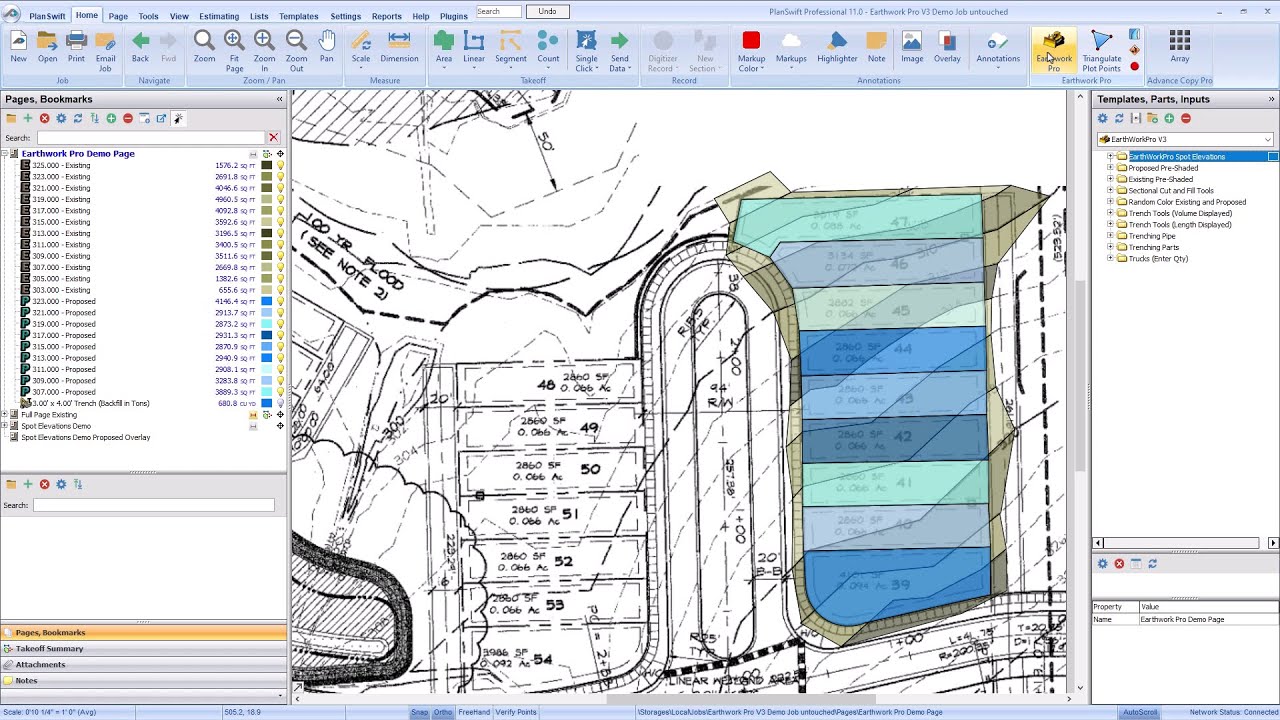Toggle Ortho mode in status bar

click(443, 712)
